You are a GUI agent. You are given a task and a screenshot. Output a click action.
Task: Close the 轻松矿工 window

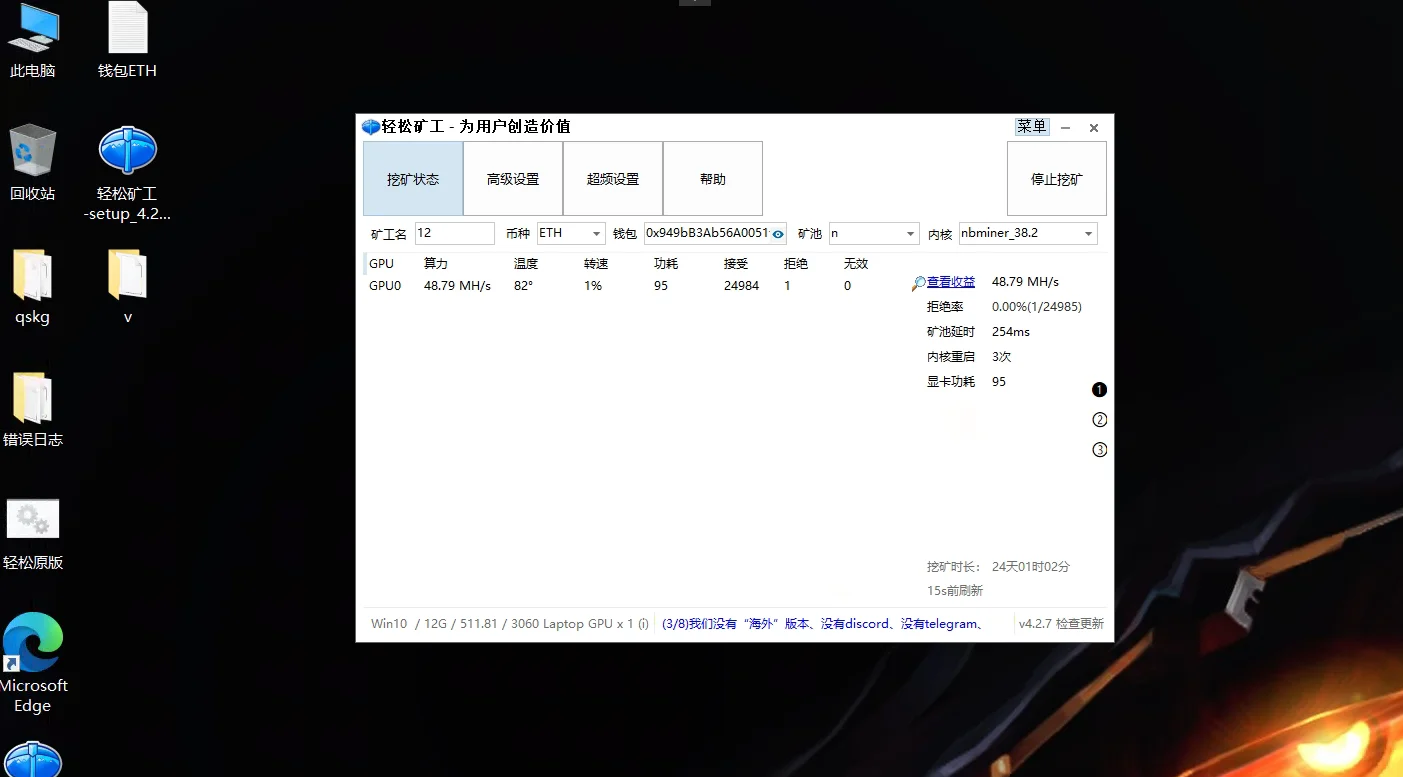tap(1094, 128)
